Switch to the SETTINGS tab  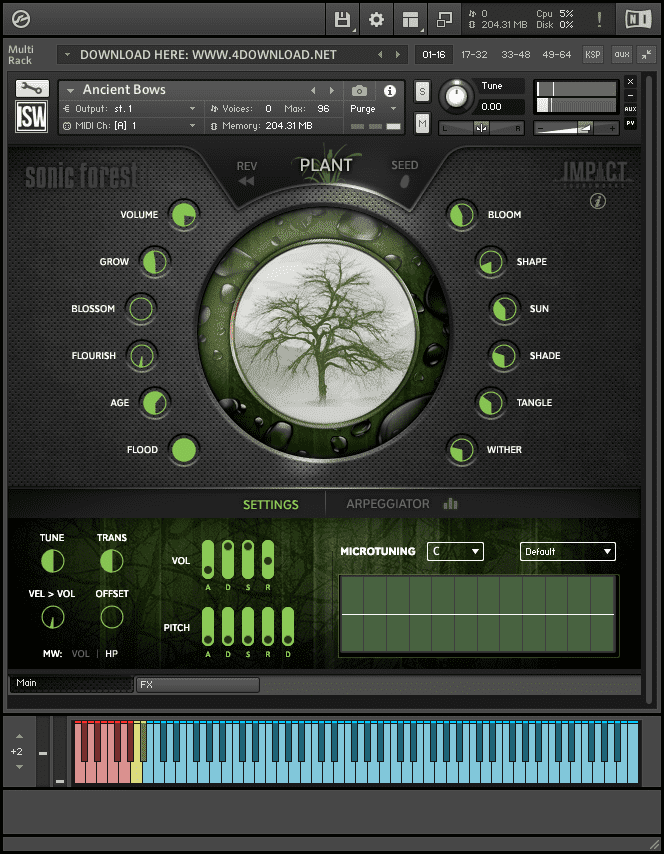(270, 504)
